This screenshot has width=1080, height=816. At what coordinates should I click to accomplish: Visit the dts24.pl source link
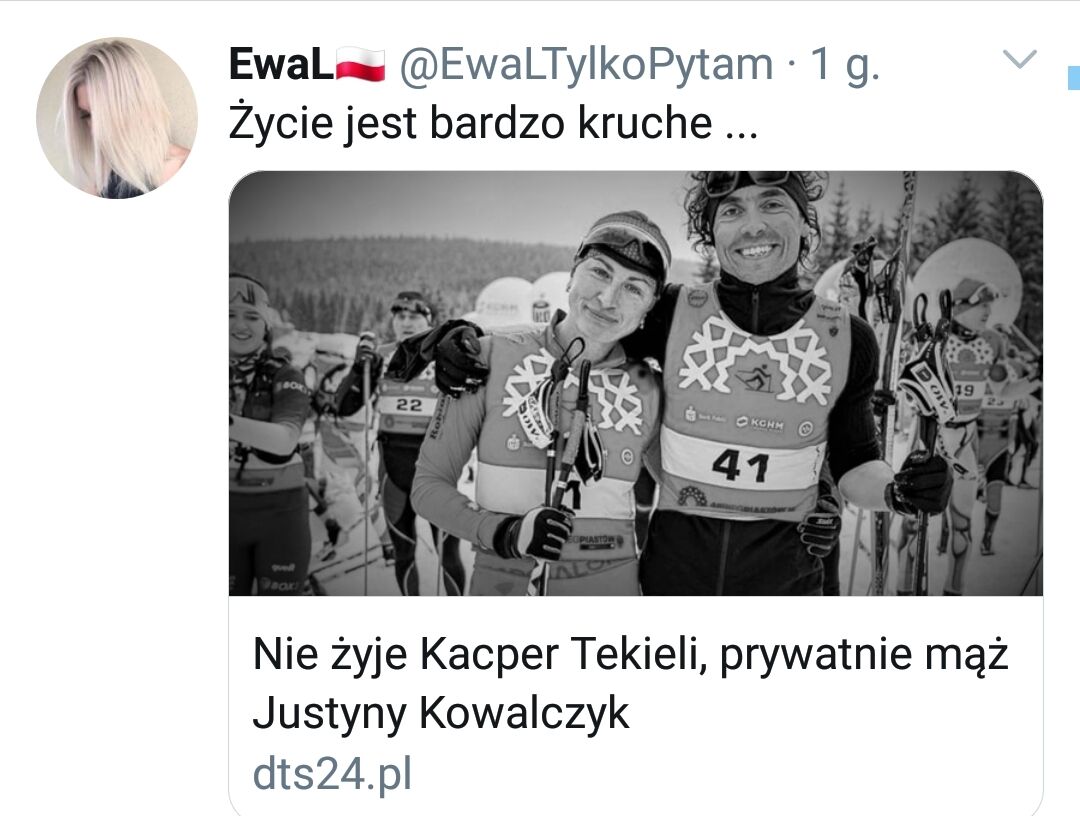[332, 773]
